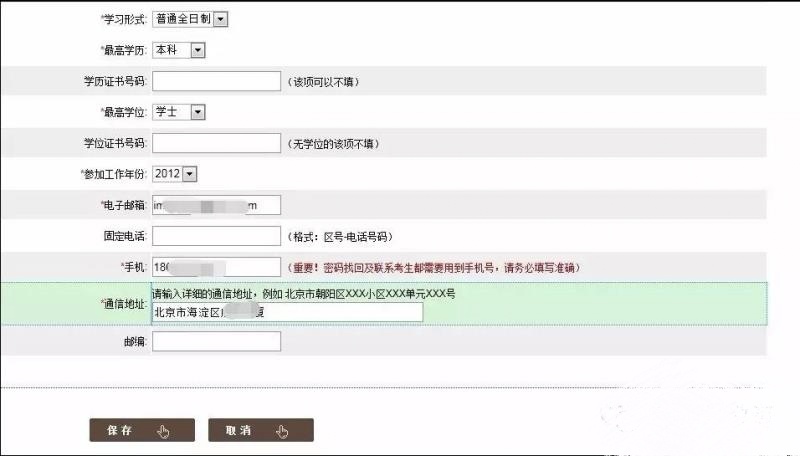
Task: Click the 邮编 postal code input field
Action: pos(216,341)
